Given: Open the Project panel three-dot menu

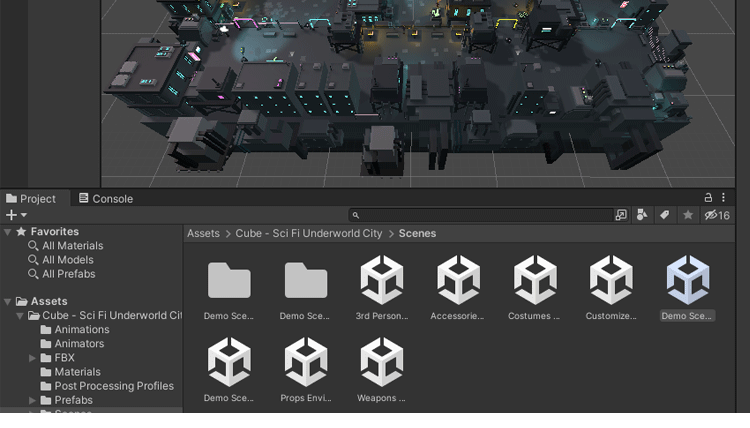Looking at the screenshot, I should (725, 198).
